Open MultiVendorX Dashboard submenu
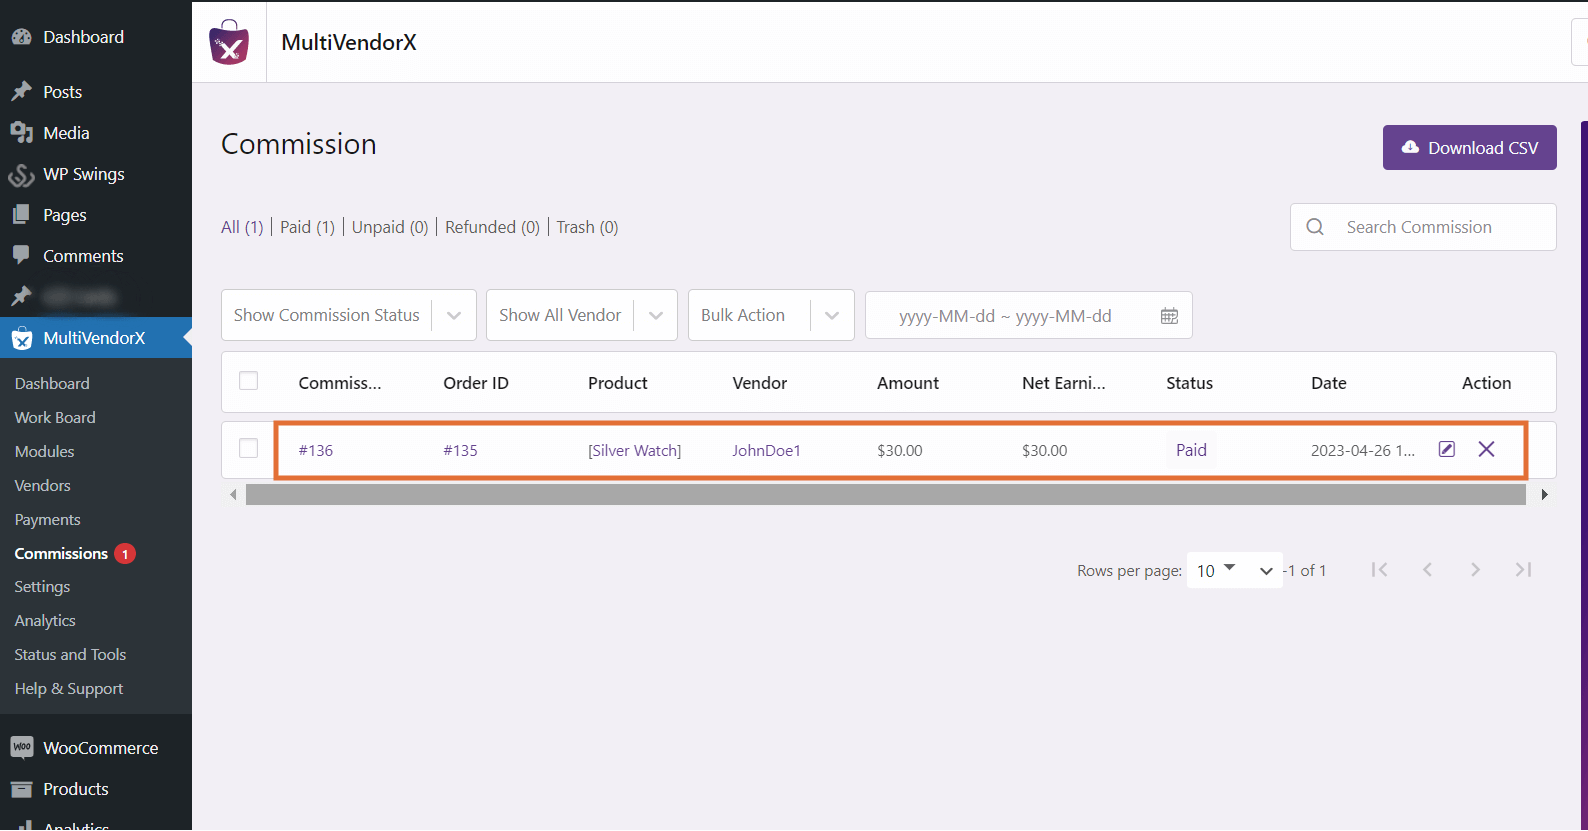This screenshot has height=831, width=1588. coord(52,384)
